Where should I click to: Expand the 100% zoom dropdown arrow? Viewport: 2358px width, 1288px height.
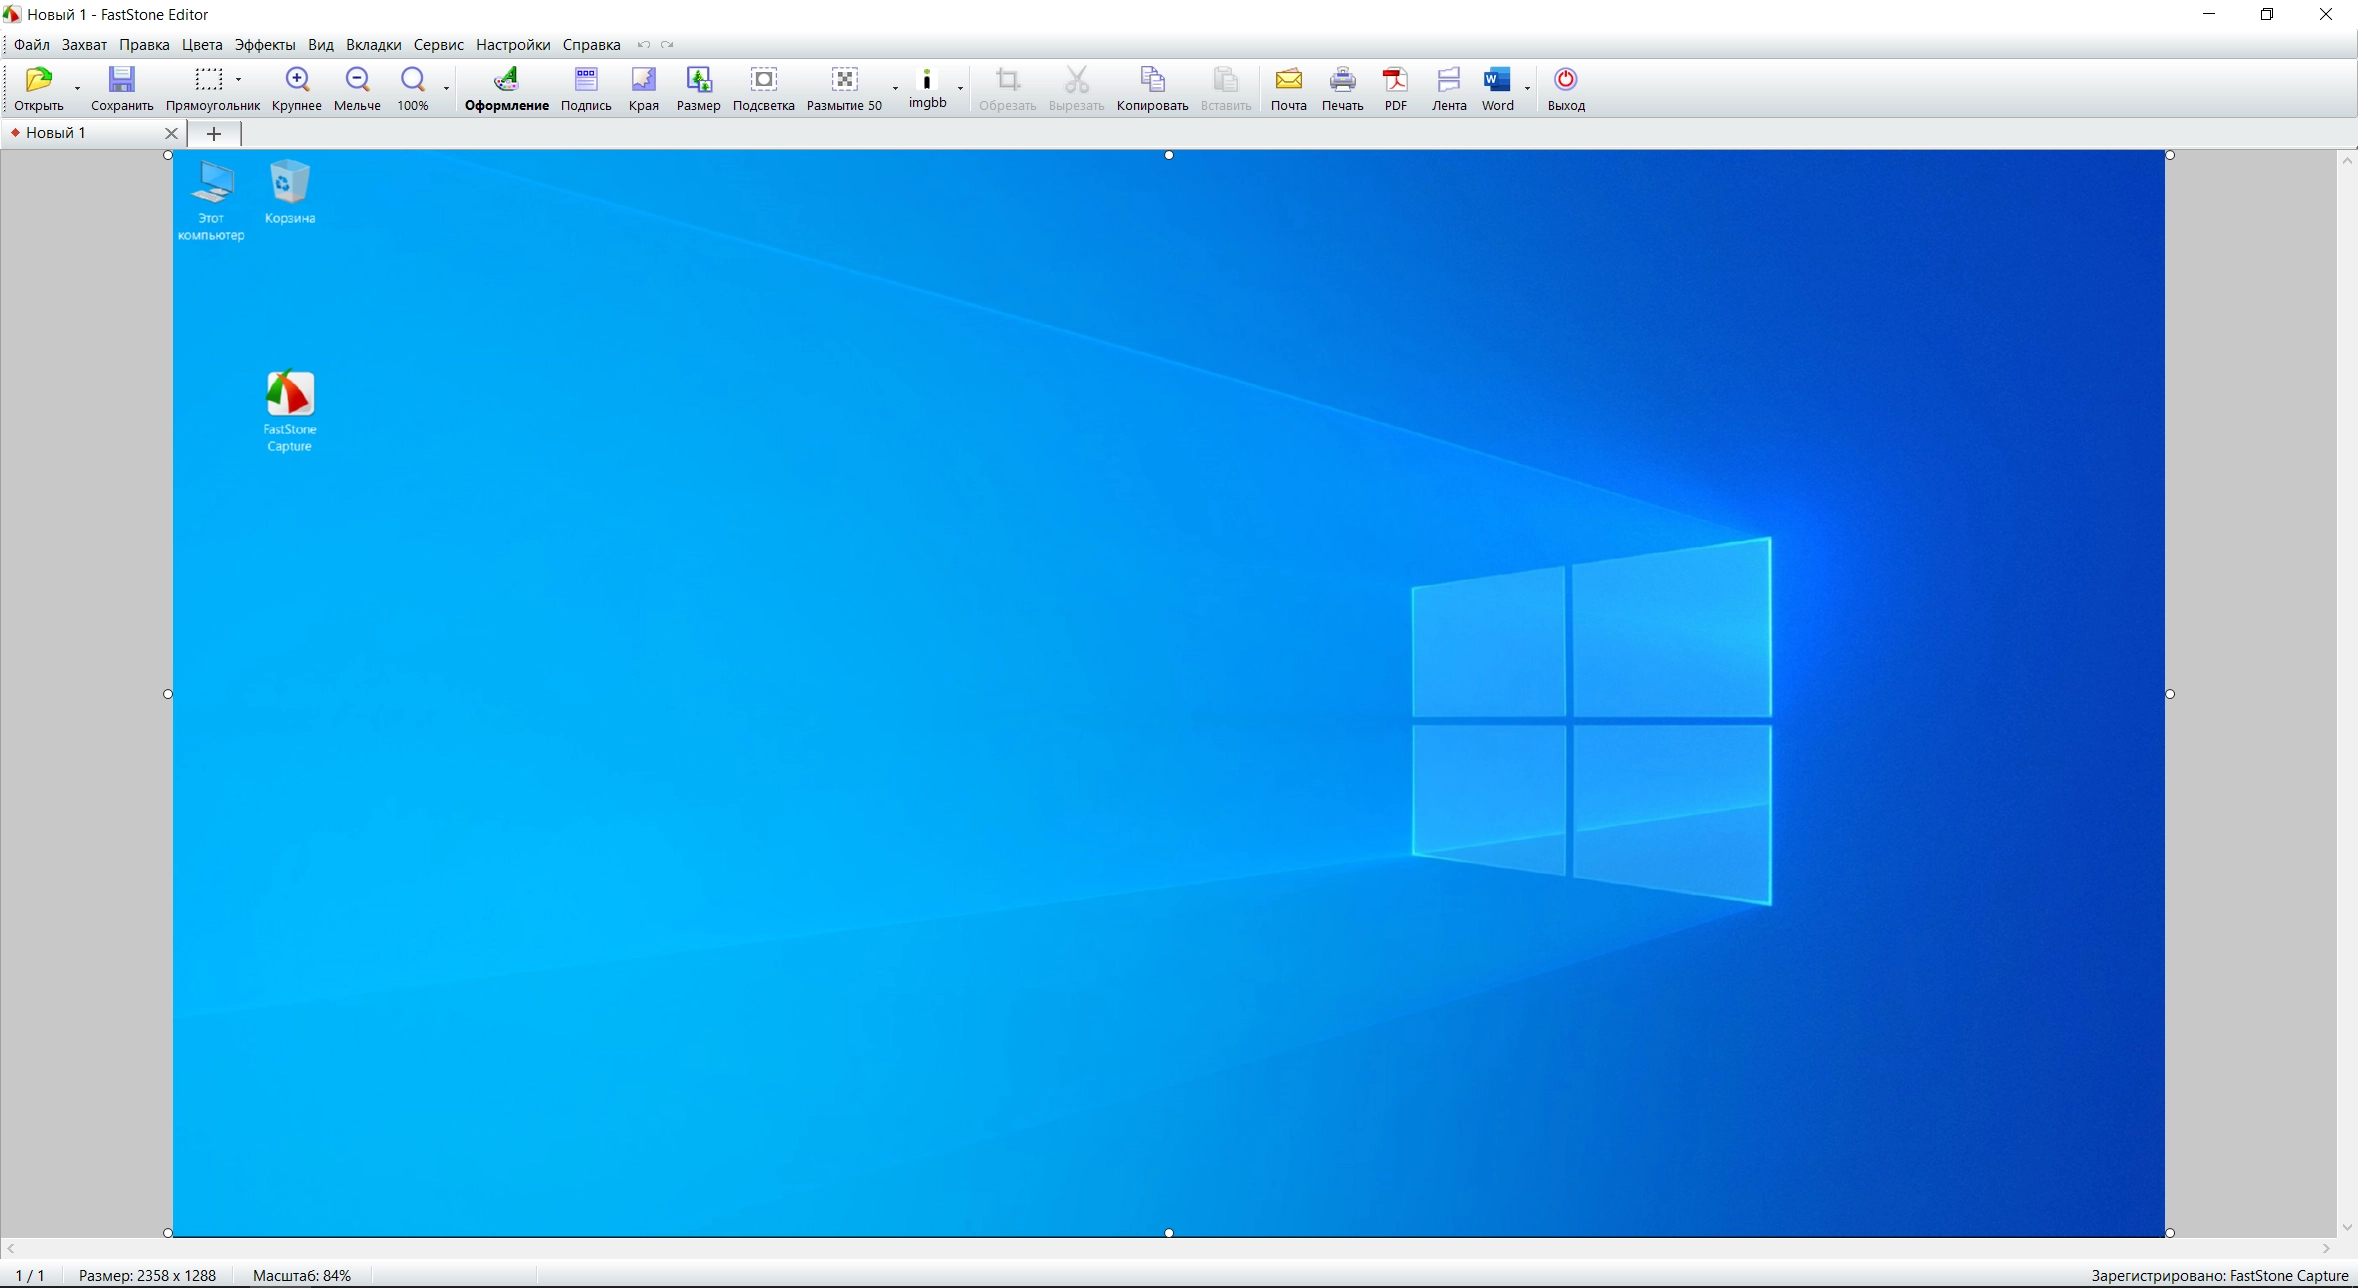(446, 88)
